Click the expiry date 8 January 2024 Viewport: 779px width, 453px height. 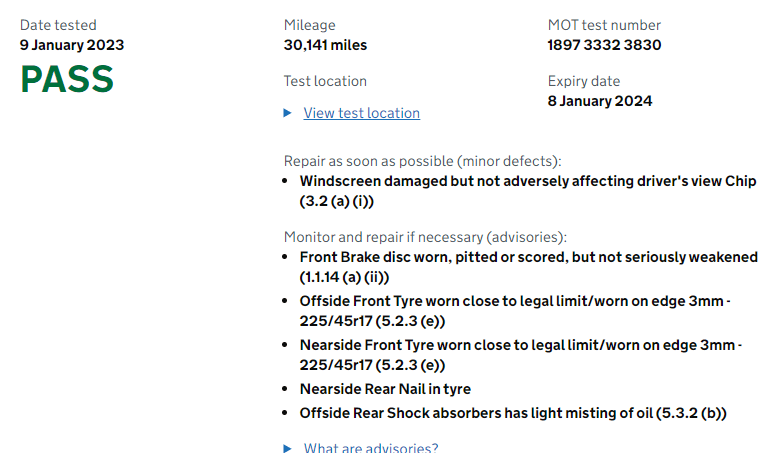pyautogui.click(x=600, y=101)
